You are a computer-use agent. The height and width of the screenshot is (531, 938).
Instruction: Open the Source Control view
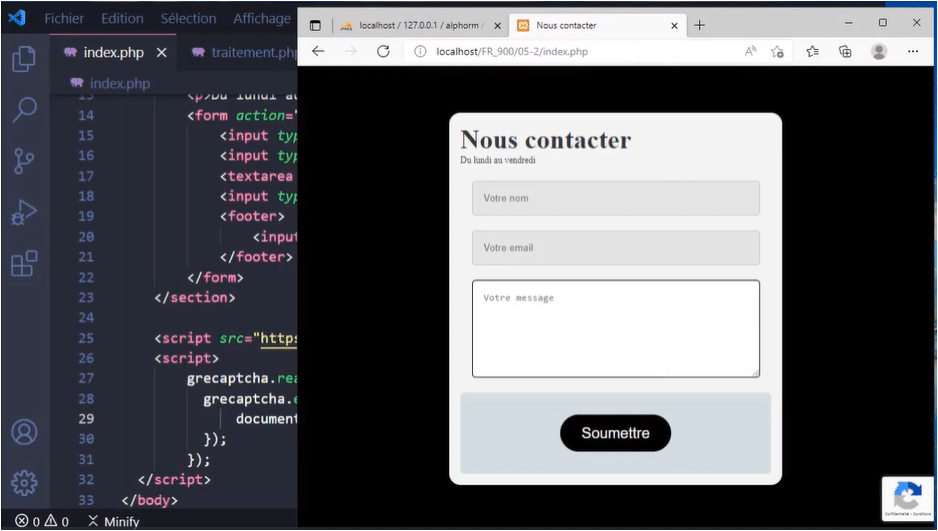tap(24, 161)
